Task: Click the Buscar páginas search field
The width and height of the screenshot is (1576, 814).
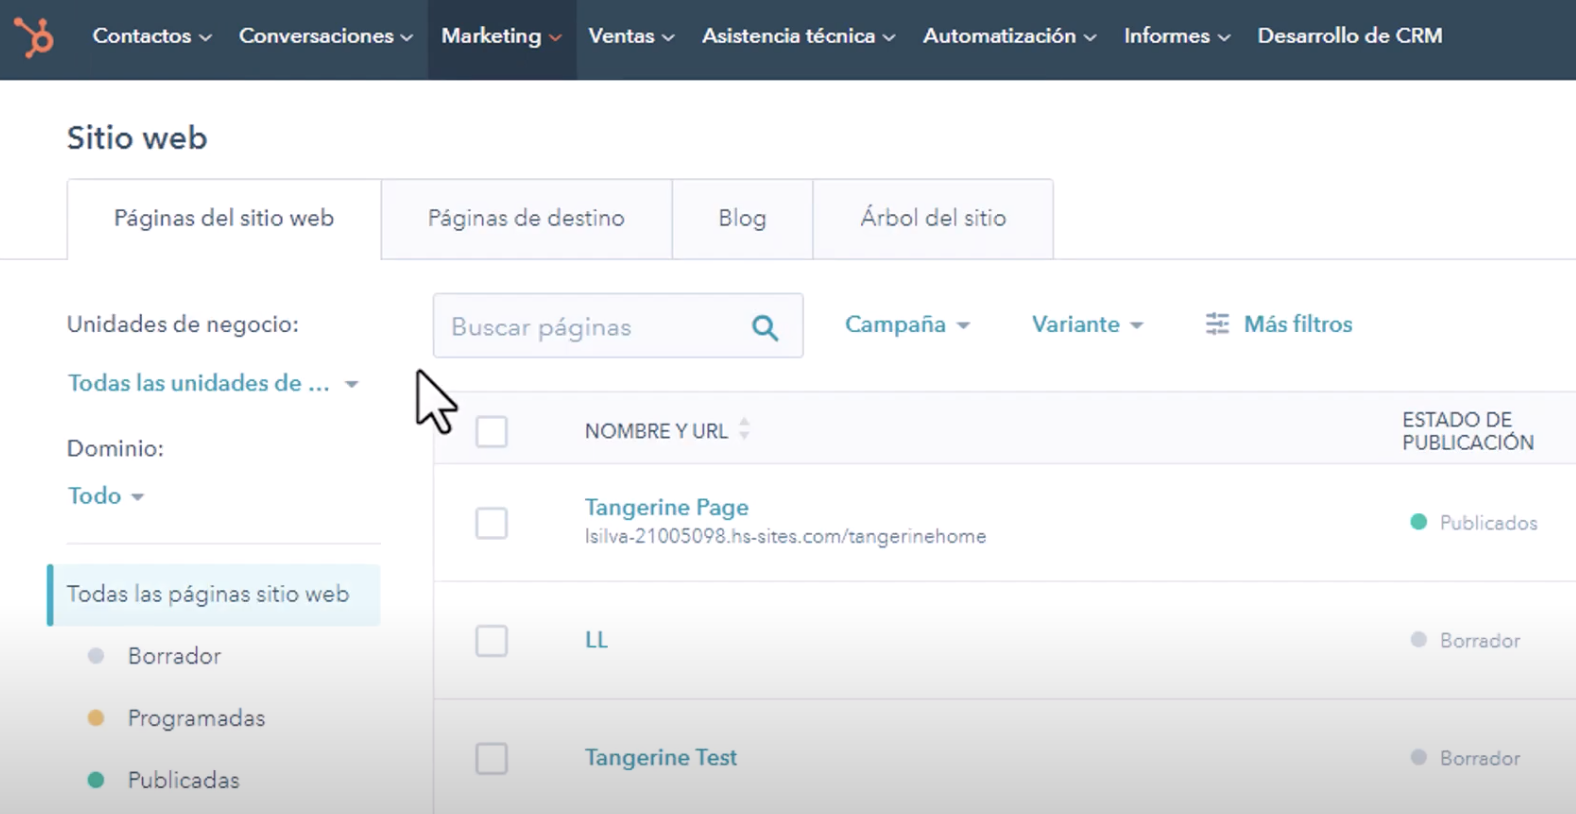Action: [590, 327]
